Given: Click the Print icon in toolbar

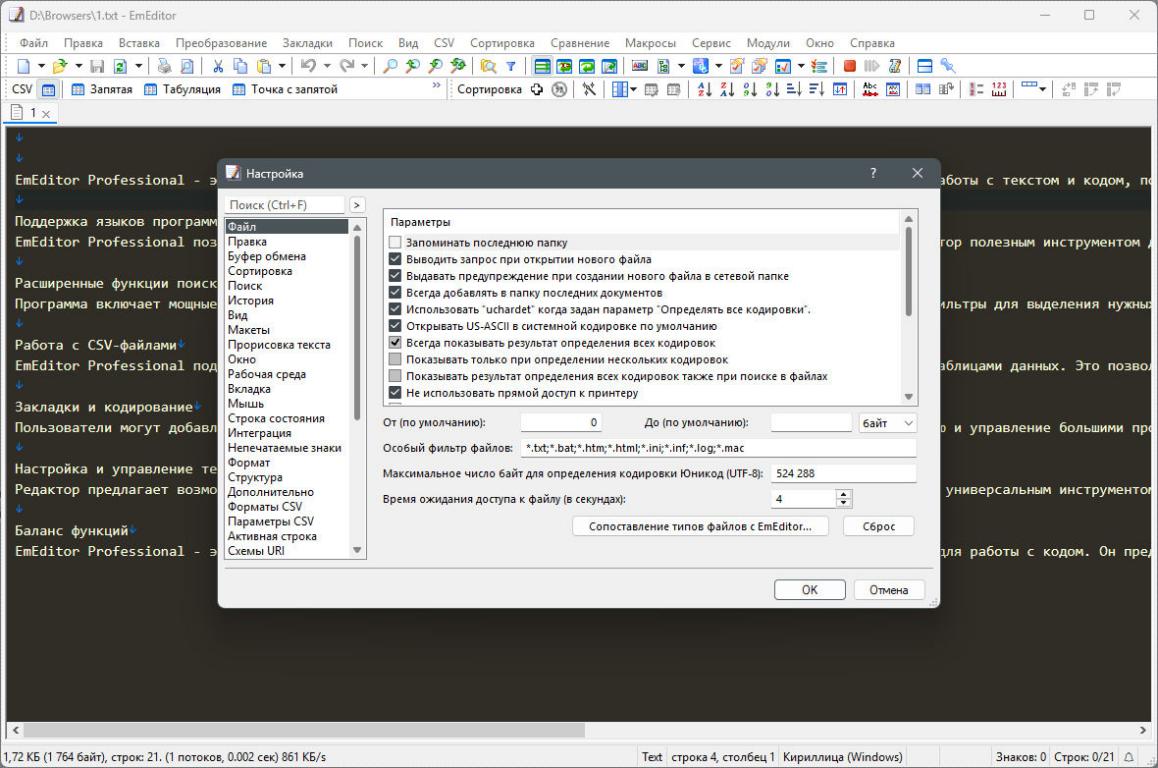Looking at the screenshot, I should 164,66.
